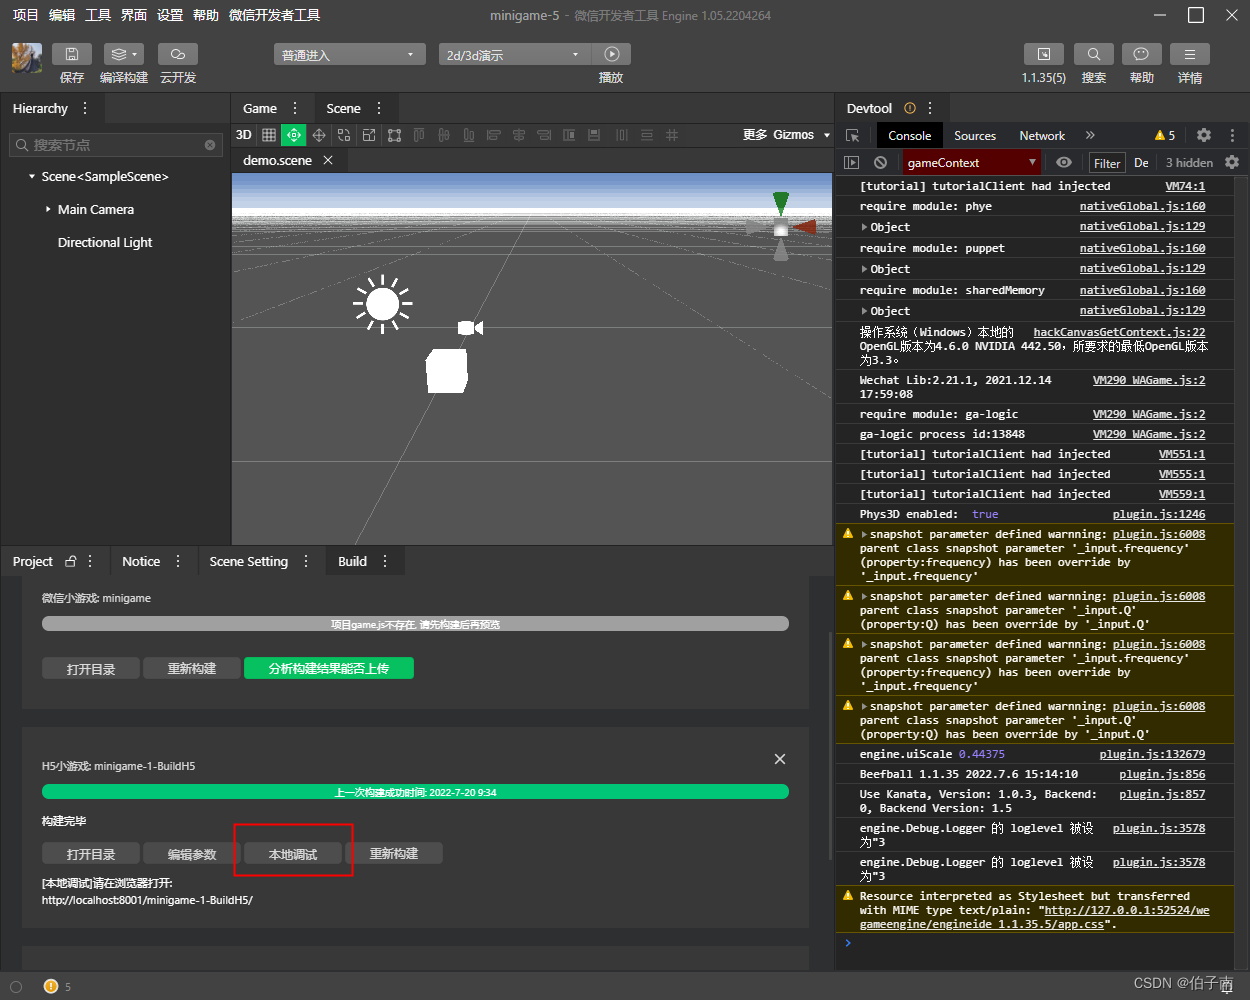This screenshot has width=1250, height=1000.
Task: Toggle the scene grid icon
Action: coord(269,135)
